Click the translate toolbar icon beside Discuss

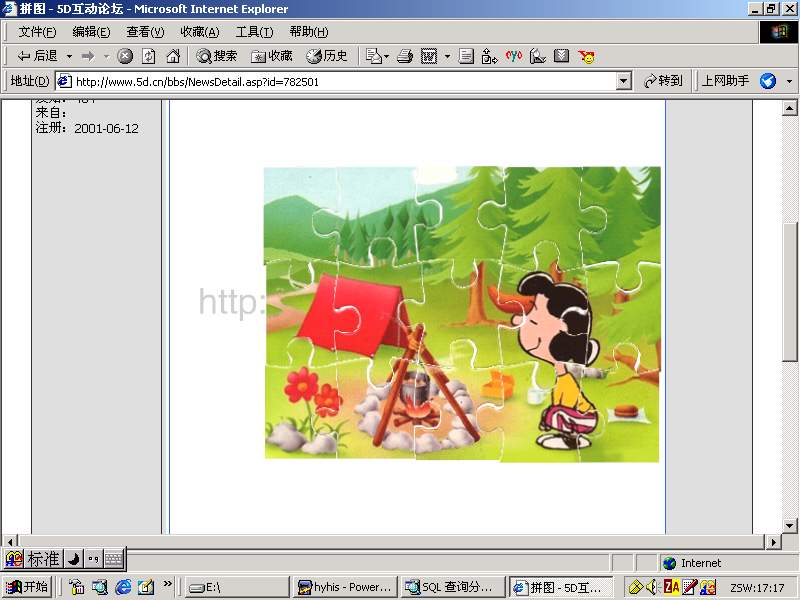[489, 56]
